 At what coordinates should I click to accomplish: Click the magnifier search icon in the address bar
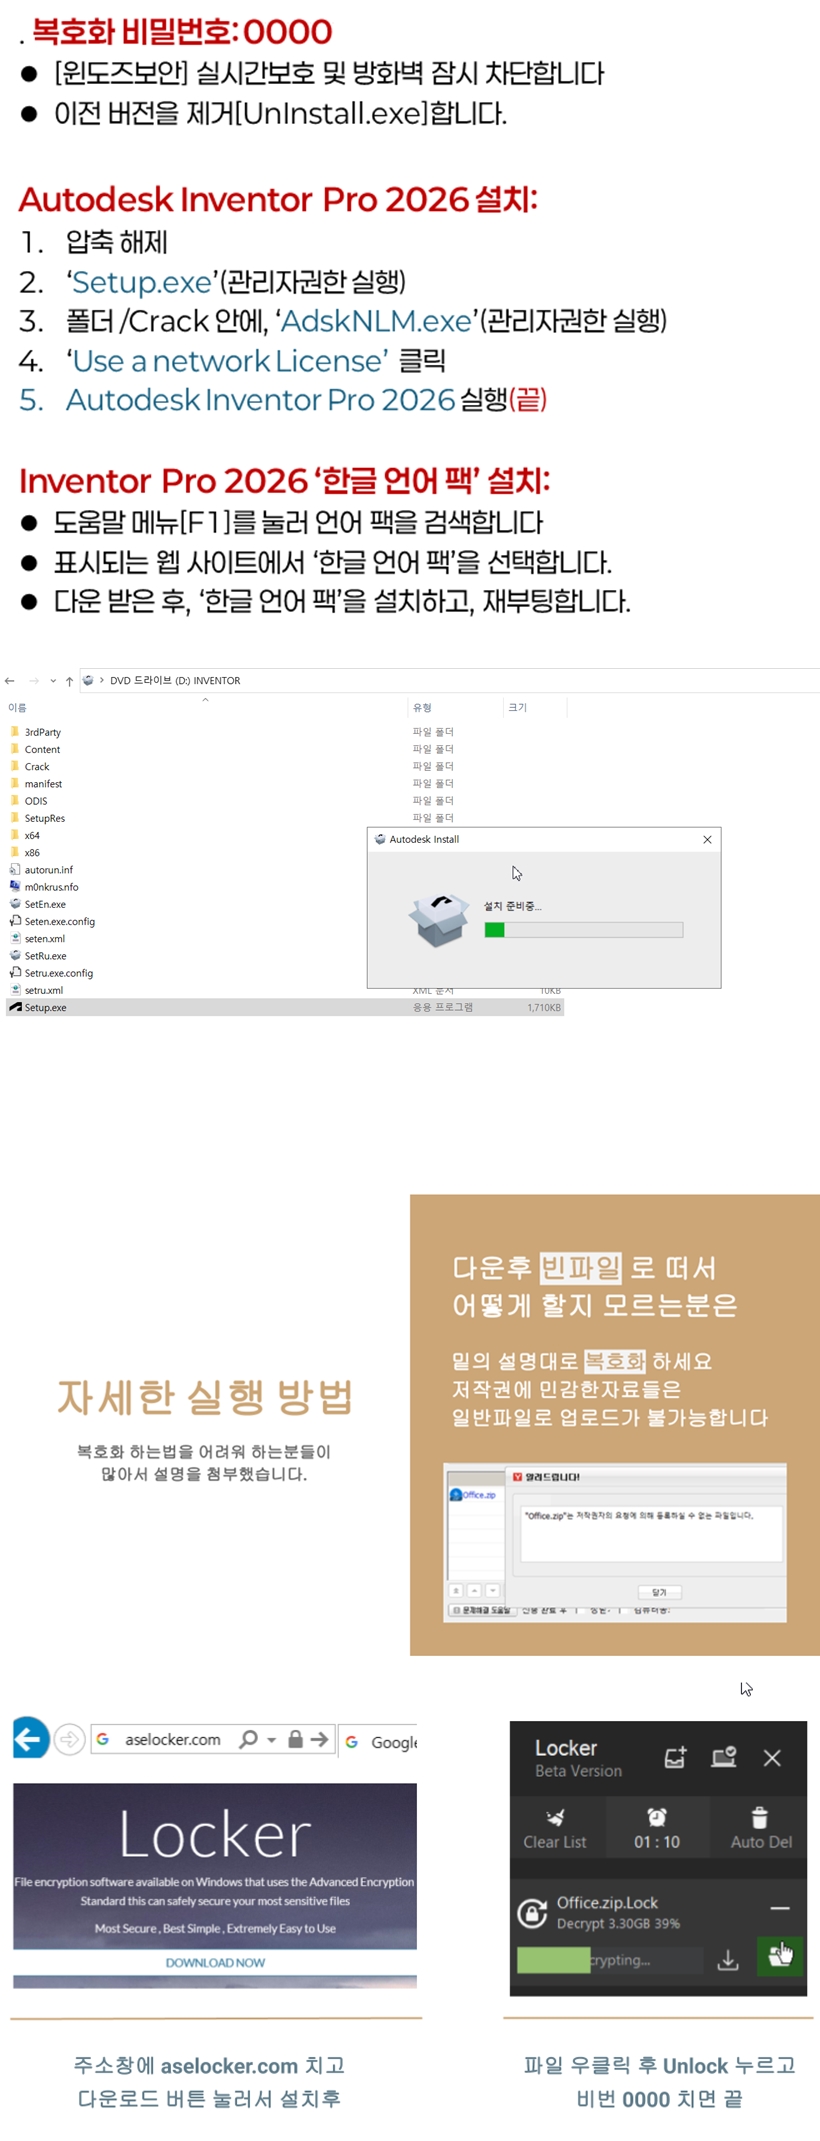249,1740
